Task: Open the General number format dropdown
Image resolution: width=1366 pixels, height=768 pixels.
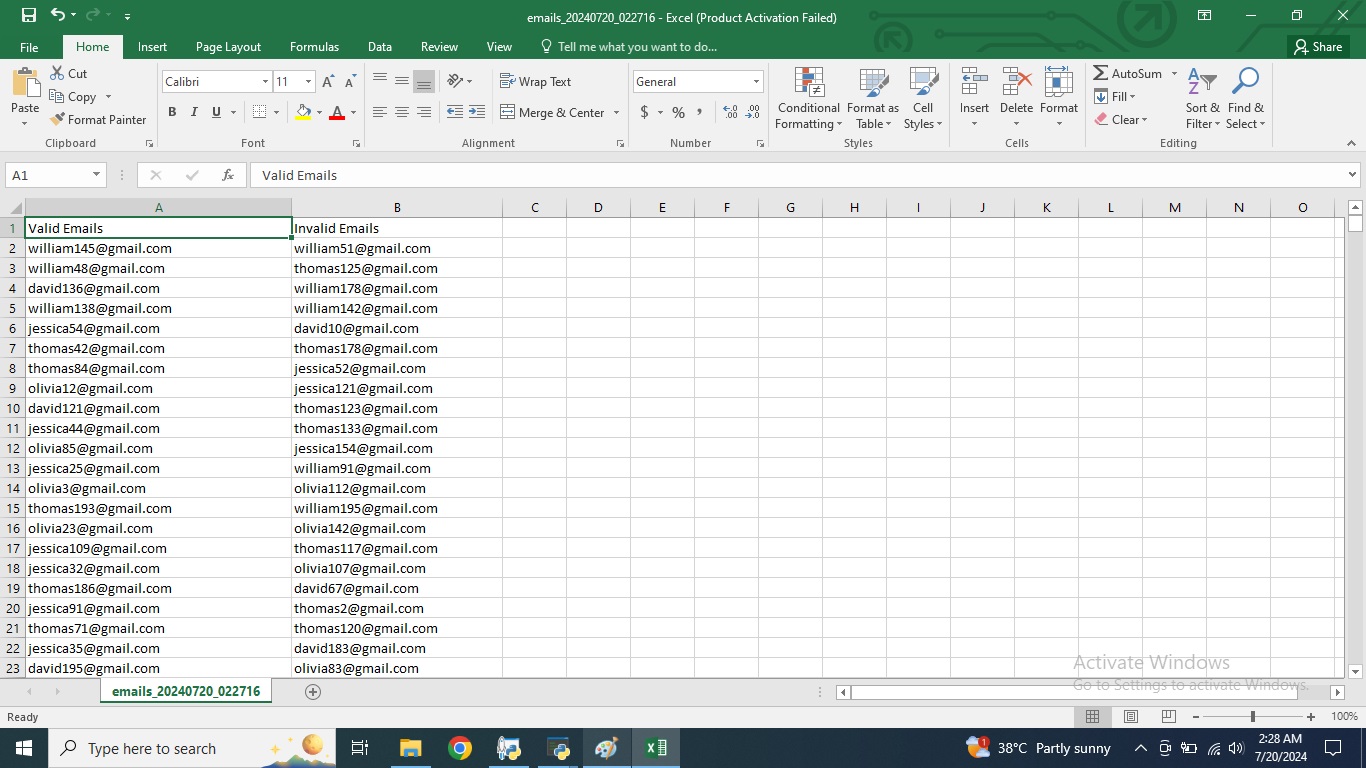Action: click(x=756, y=82)
